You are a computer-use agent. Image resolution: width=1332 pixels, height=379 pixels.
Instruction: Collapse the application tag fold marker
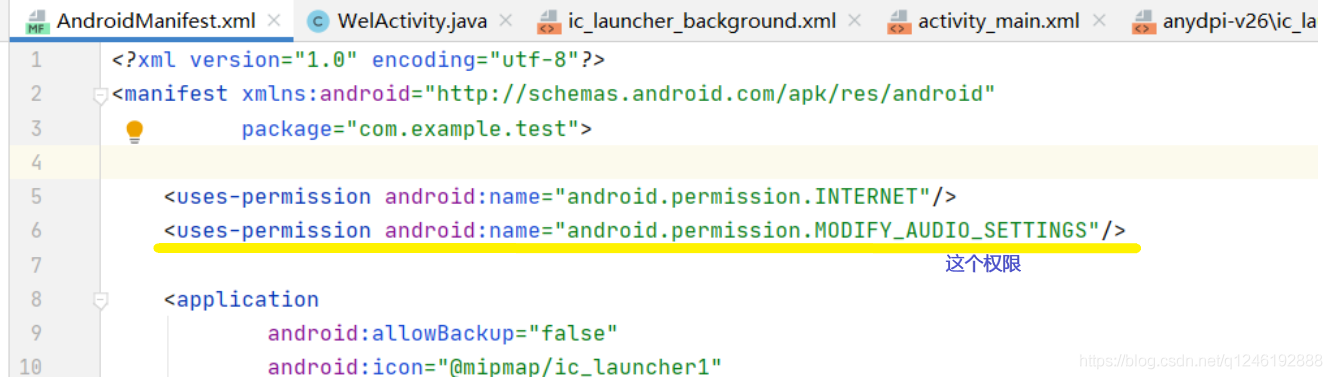coord(99,300)
